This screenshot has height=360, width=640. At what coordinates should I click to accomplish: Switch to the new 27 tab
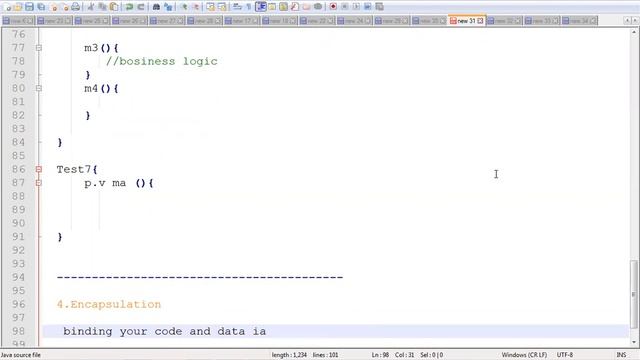coord(167,20)
